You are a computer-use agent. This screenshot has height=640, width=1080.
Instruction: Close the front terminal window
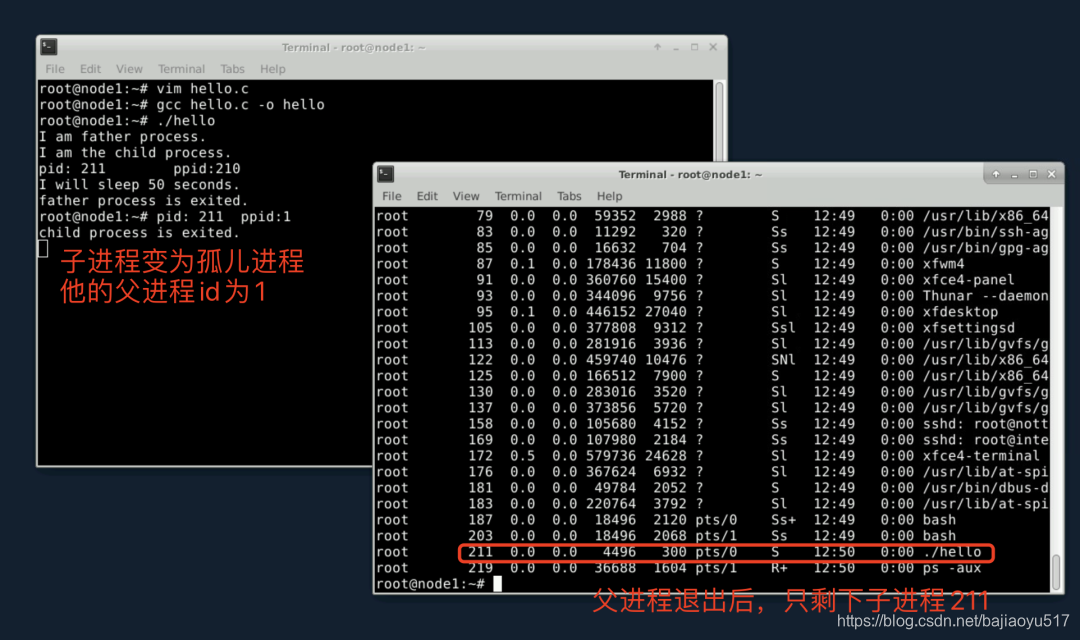[x=1052, y=174]
